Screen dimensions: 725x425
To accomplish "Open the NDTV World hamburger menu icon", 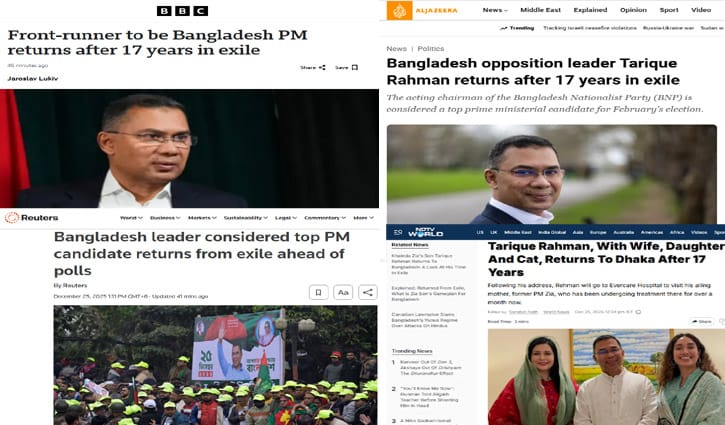I will 398,232.
